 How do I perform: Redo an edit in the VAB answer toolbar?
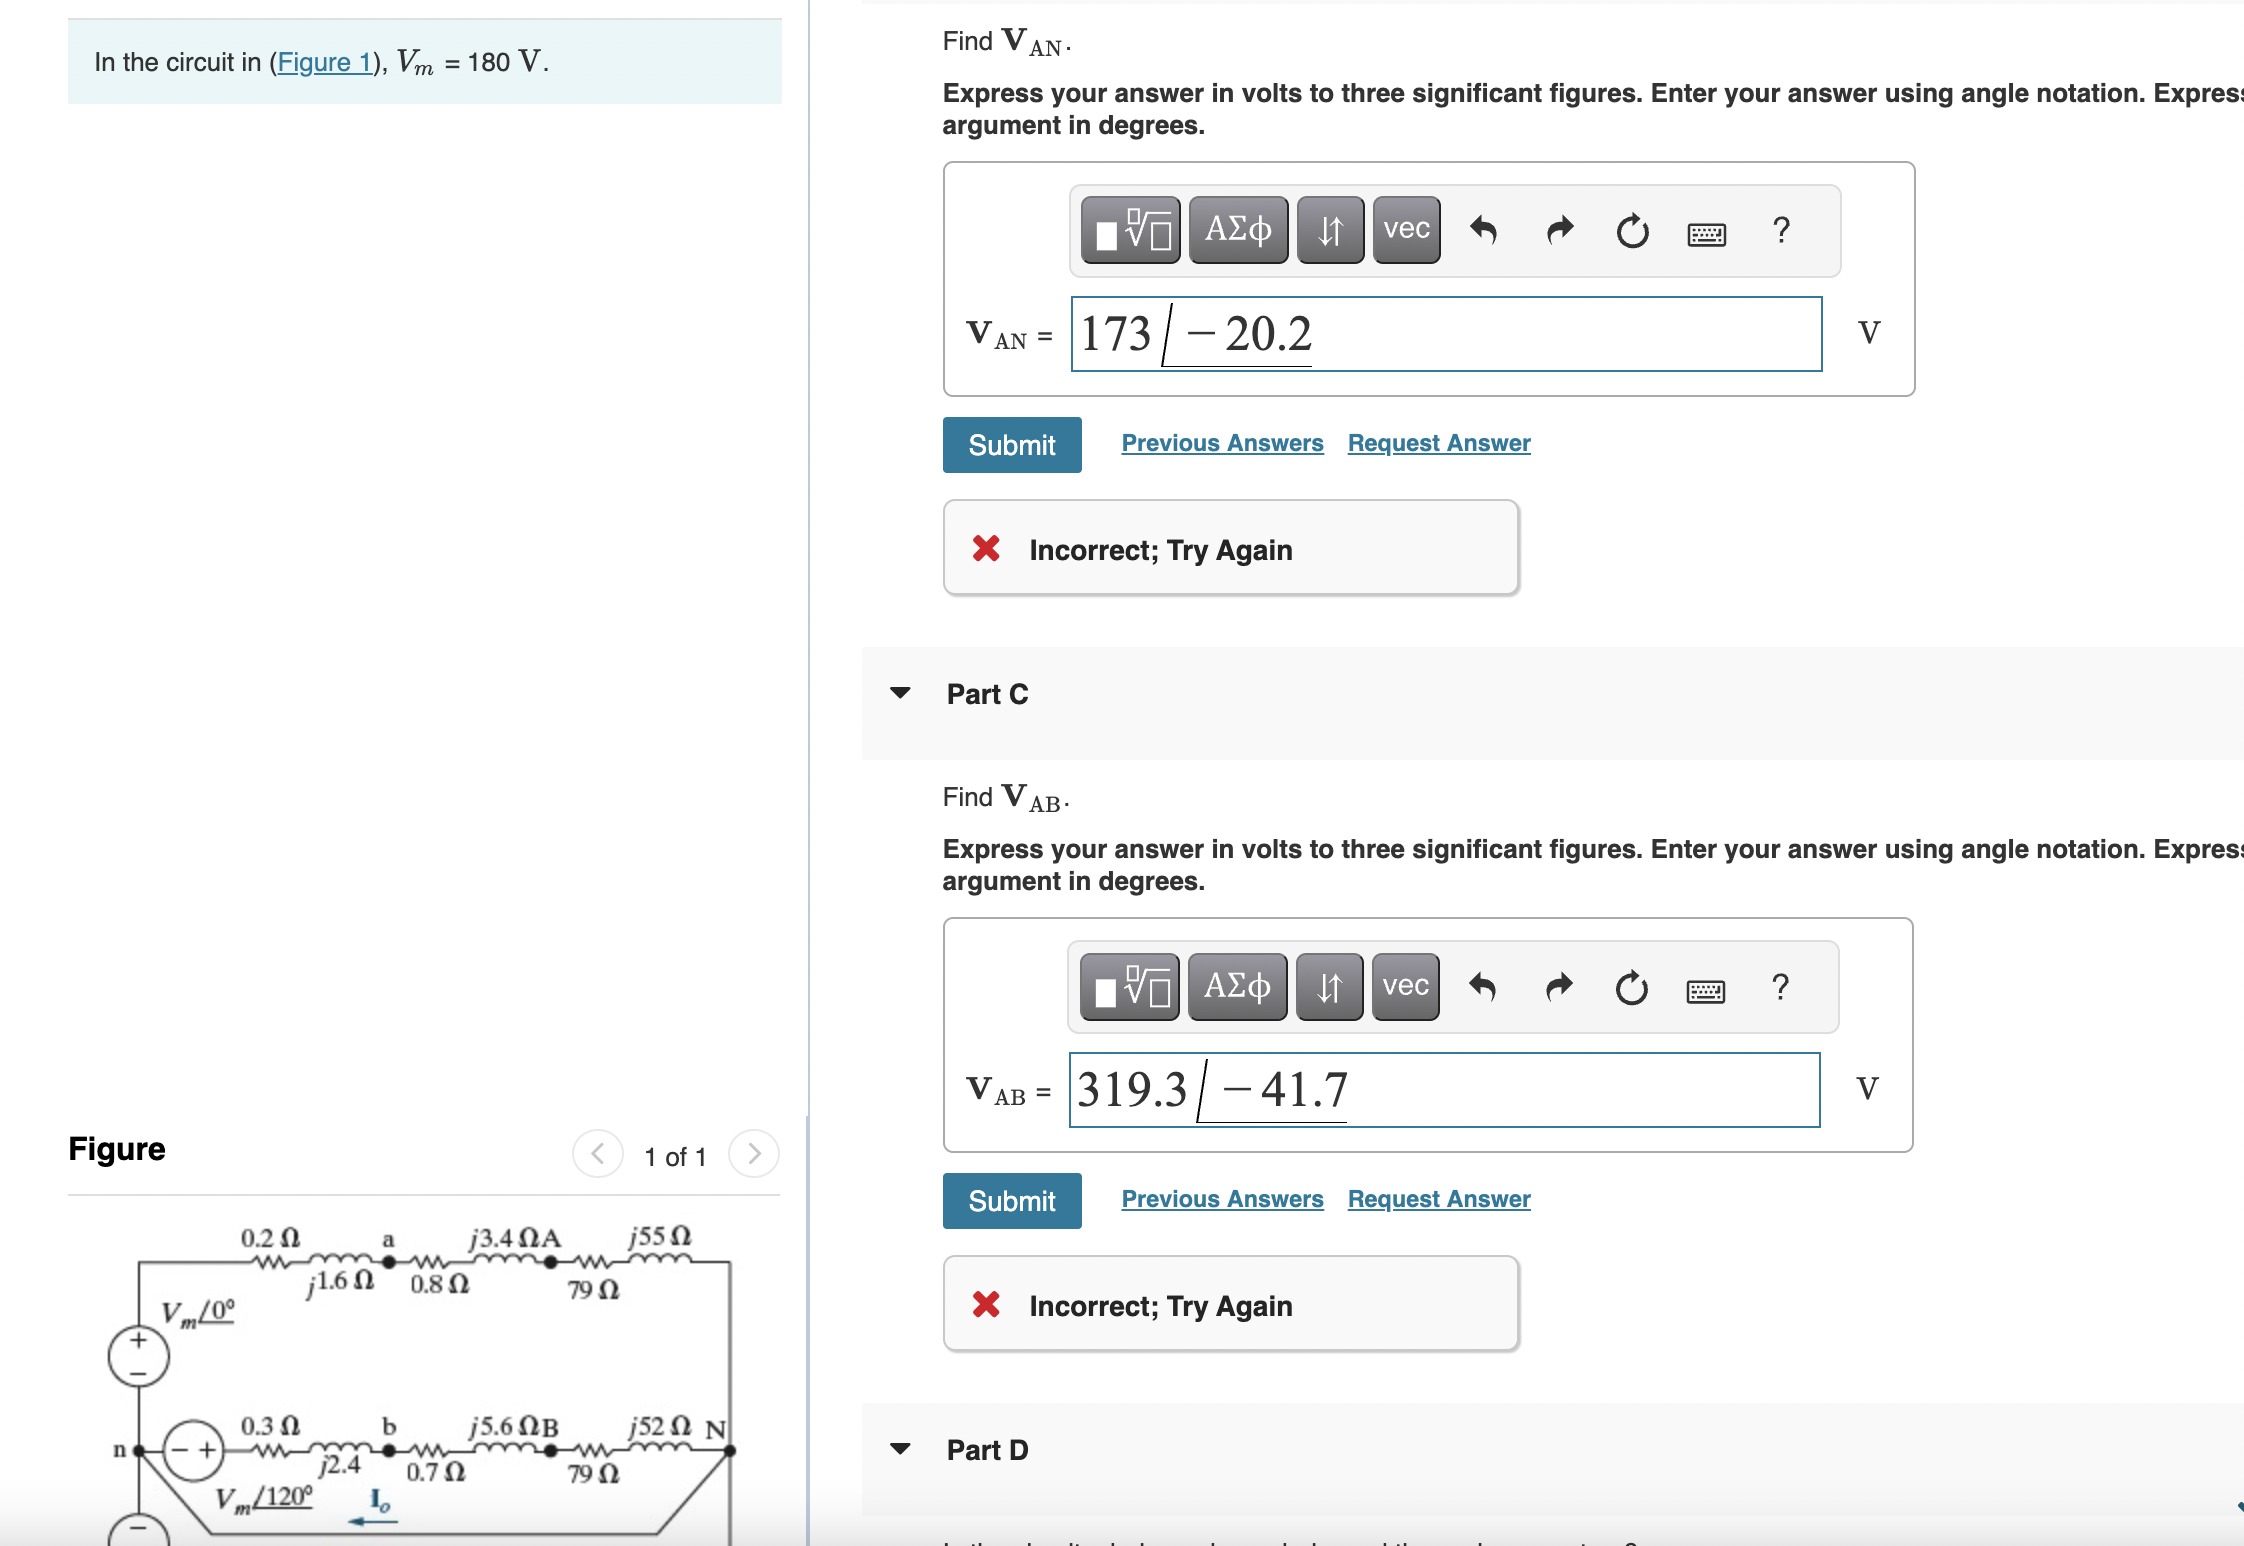pos(1558,987)
